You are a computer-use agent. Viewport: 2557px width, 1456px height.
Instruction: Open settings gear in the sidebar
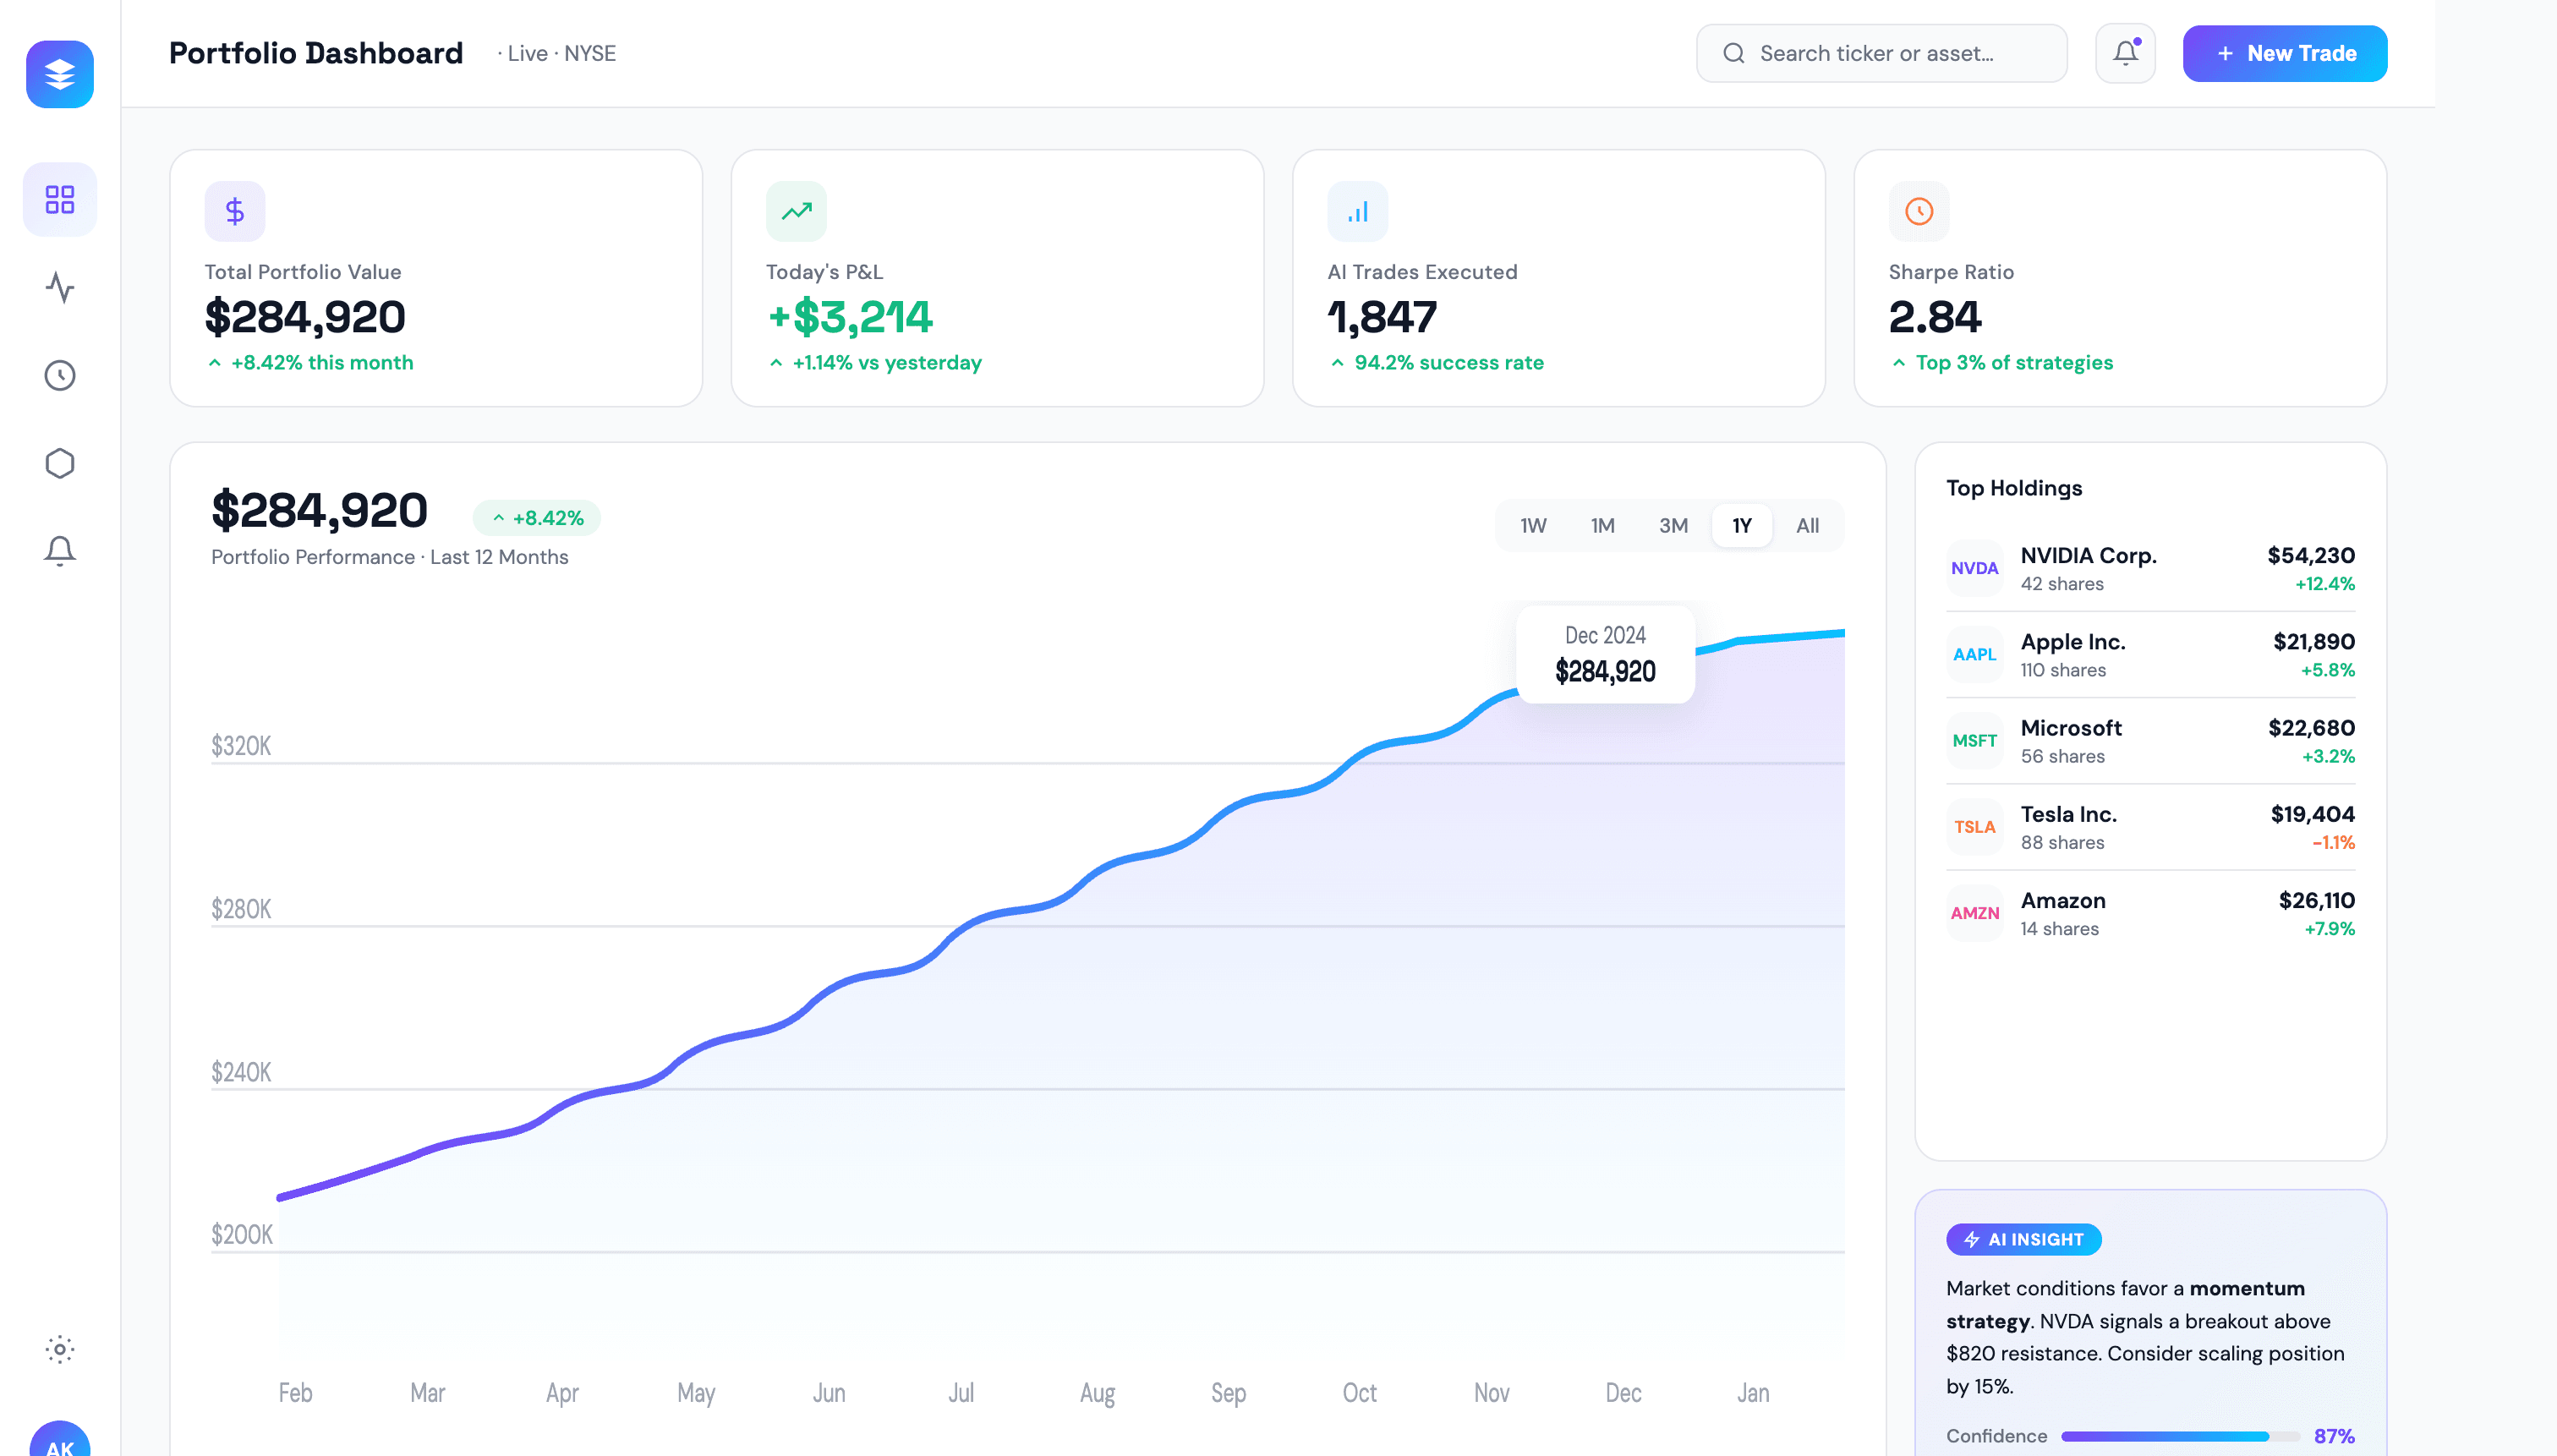(60, 1349)
